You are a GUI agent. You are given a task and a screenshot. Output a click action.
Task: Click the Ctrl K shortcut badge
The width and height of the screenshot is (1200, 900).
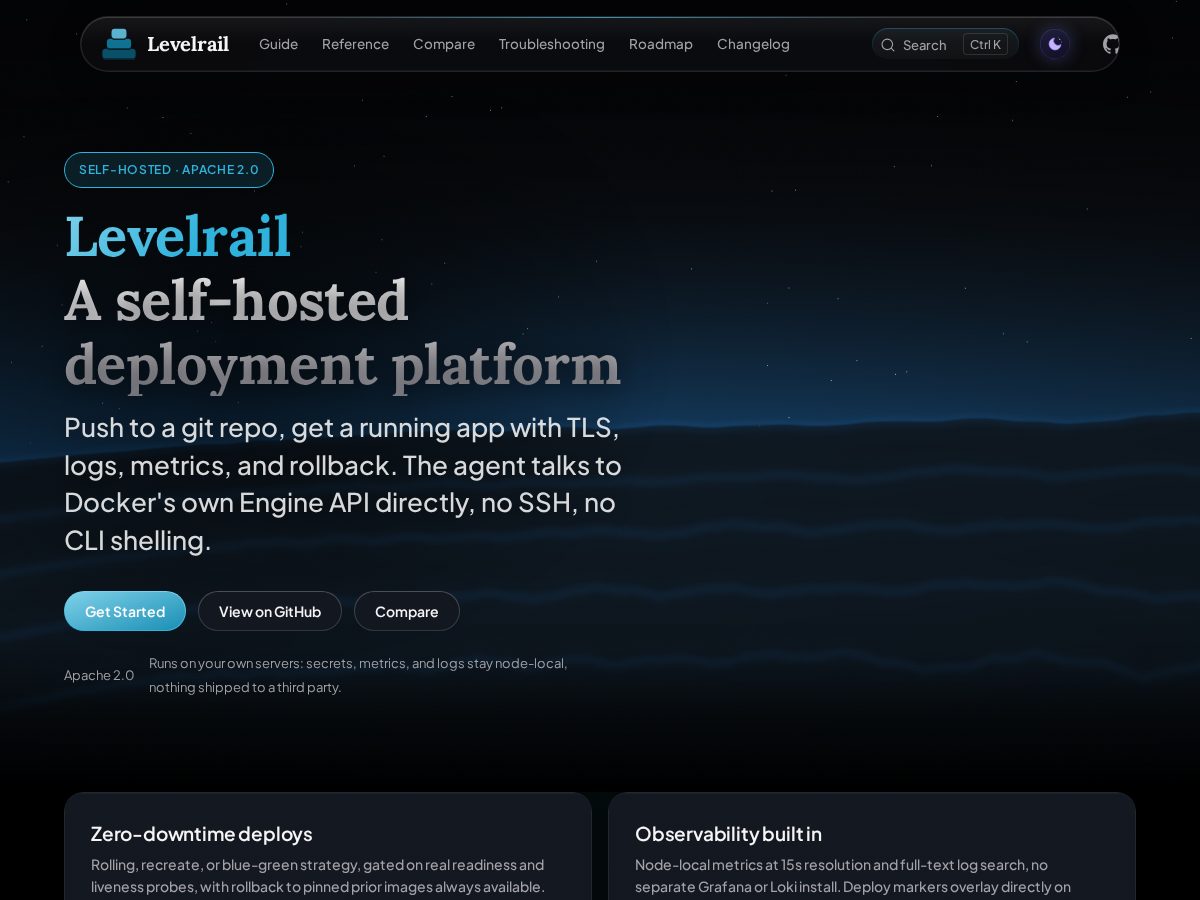pyautogui.click(x=985, y=44)
